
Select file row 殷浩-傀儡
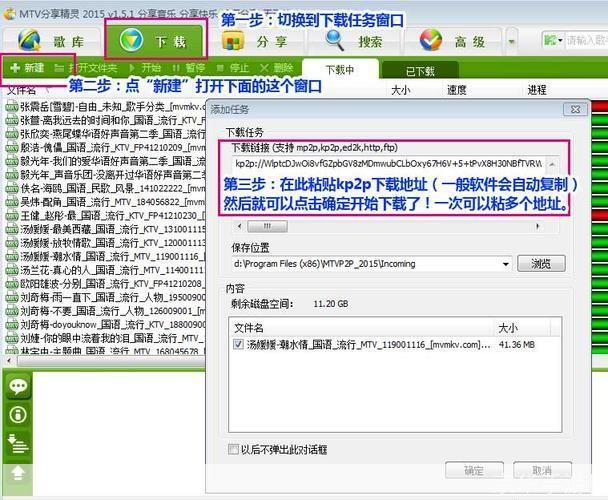[105, 147]
